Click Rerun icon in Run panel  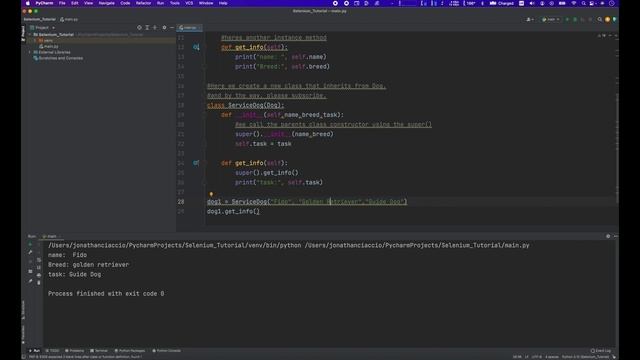(30, 244)
